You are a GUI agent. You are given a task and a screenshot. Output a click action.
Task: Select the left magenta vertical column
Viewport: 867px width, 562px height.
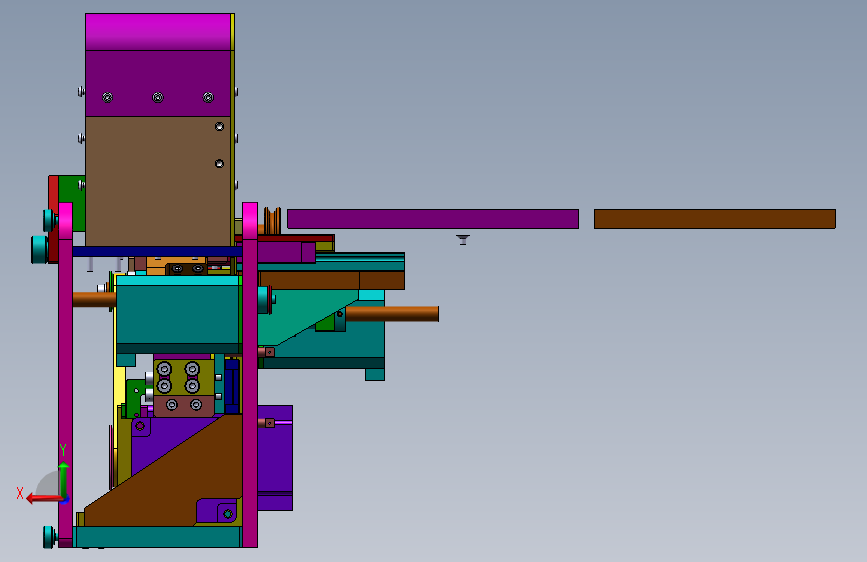click(65, 375)
